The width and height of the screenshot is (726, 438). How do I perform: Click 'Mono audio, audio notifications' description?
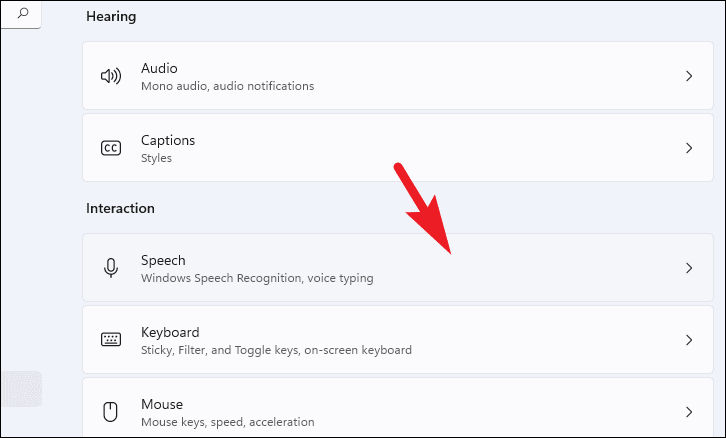pyautogui.click(x=227, y=86)
